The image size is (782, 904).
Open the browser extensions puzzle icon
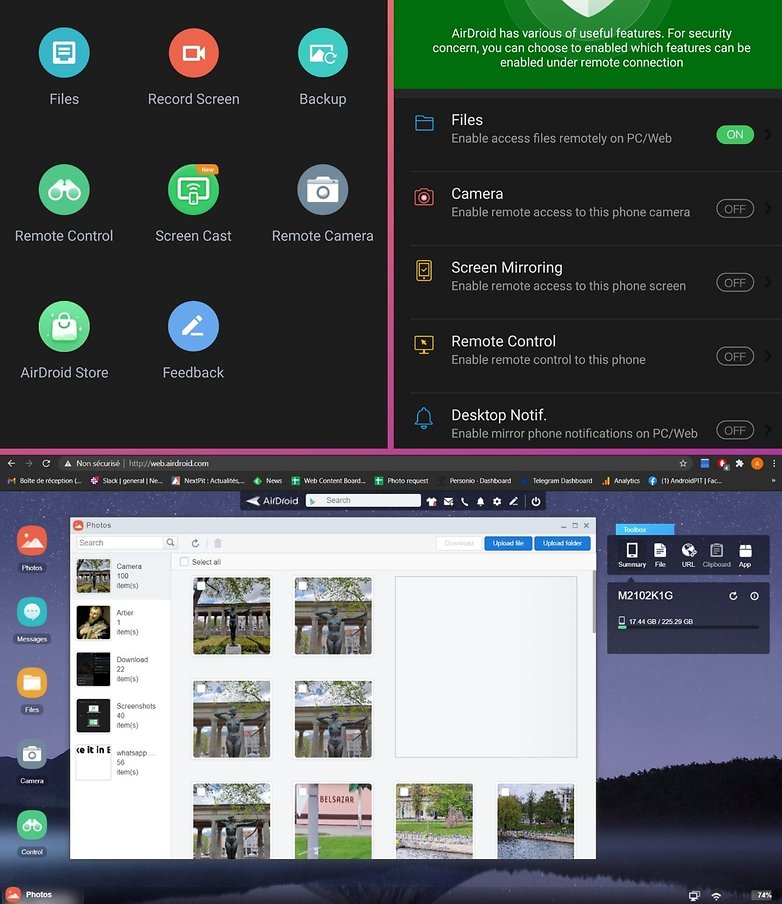tap(739, 464)
